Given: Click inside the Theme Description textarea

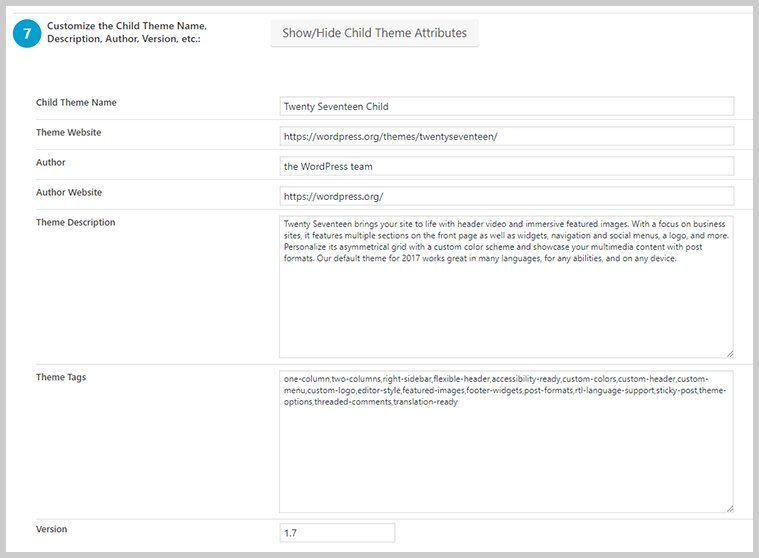Looking at the screenshot, I should point(506,287).
